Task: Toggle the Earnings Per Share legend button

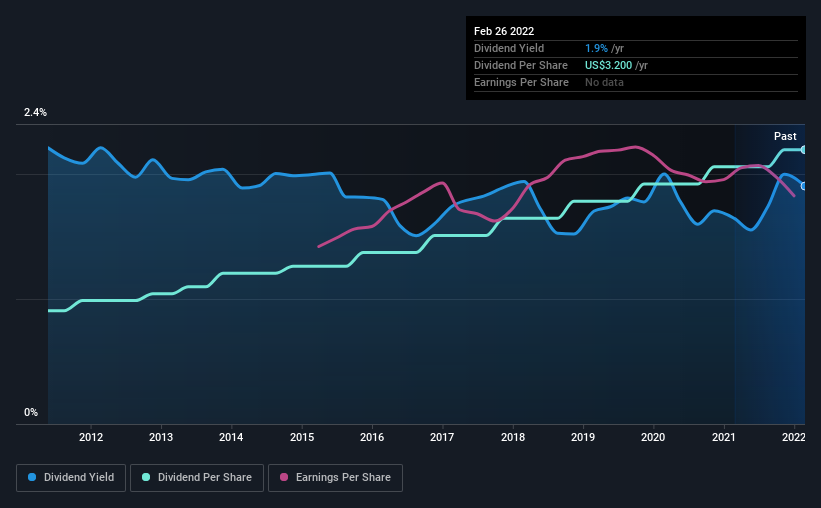Action: [x=335, y=478]
